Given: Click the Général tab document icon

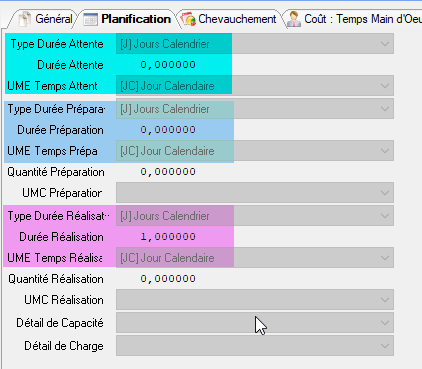Looking at the screenshot, I should pyautogui.click(x=25, y=19).
